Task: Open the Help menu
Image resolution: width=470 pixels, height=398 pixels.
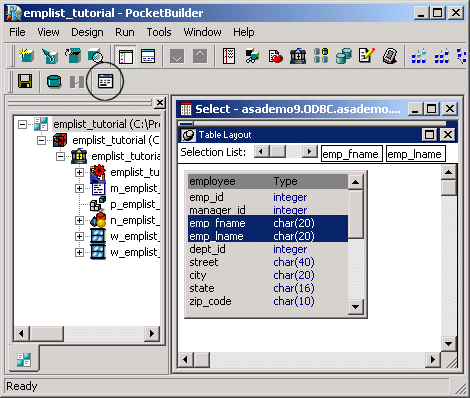Action: pyautogui.click(x=244, y=32)
